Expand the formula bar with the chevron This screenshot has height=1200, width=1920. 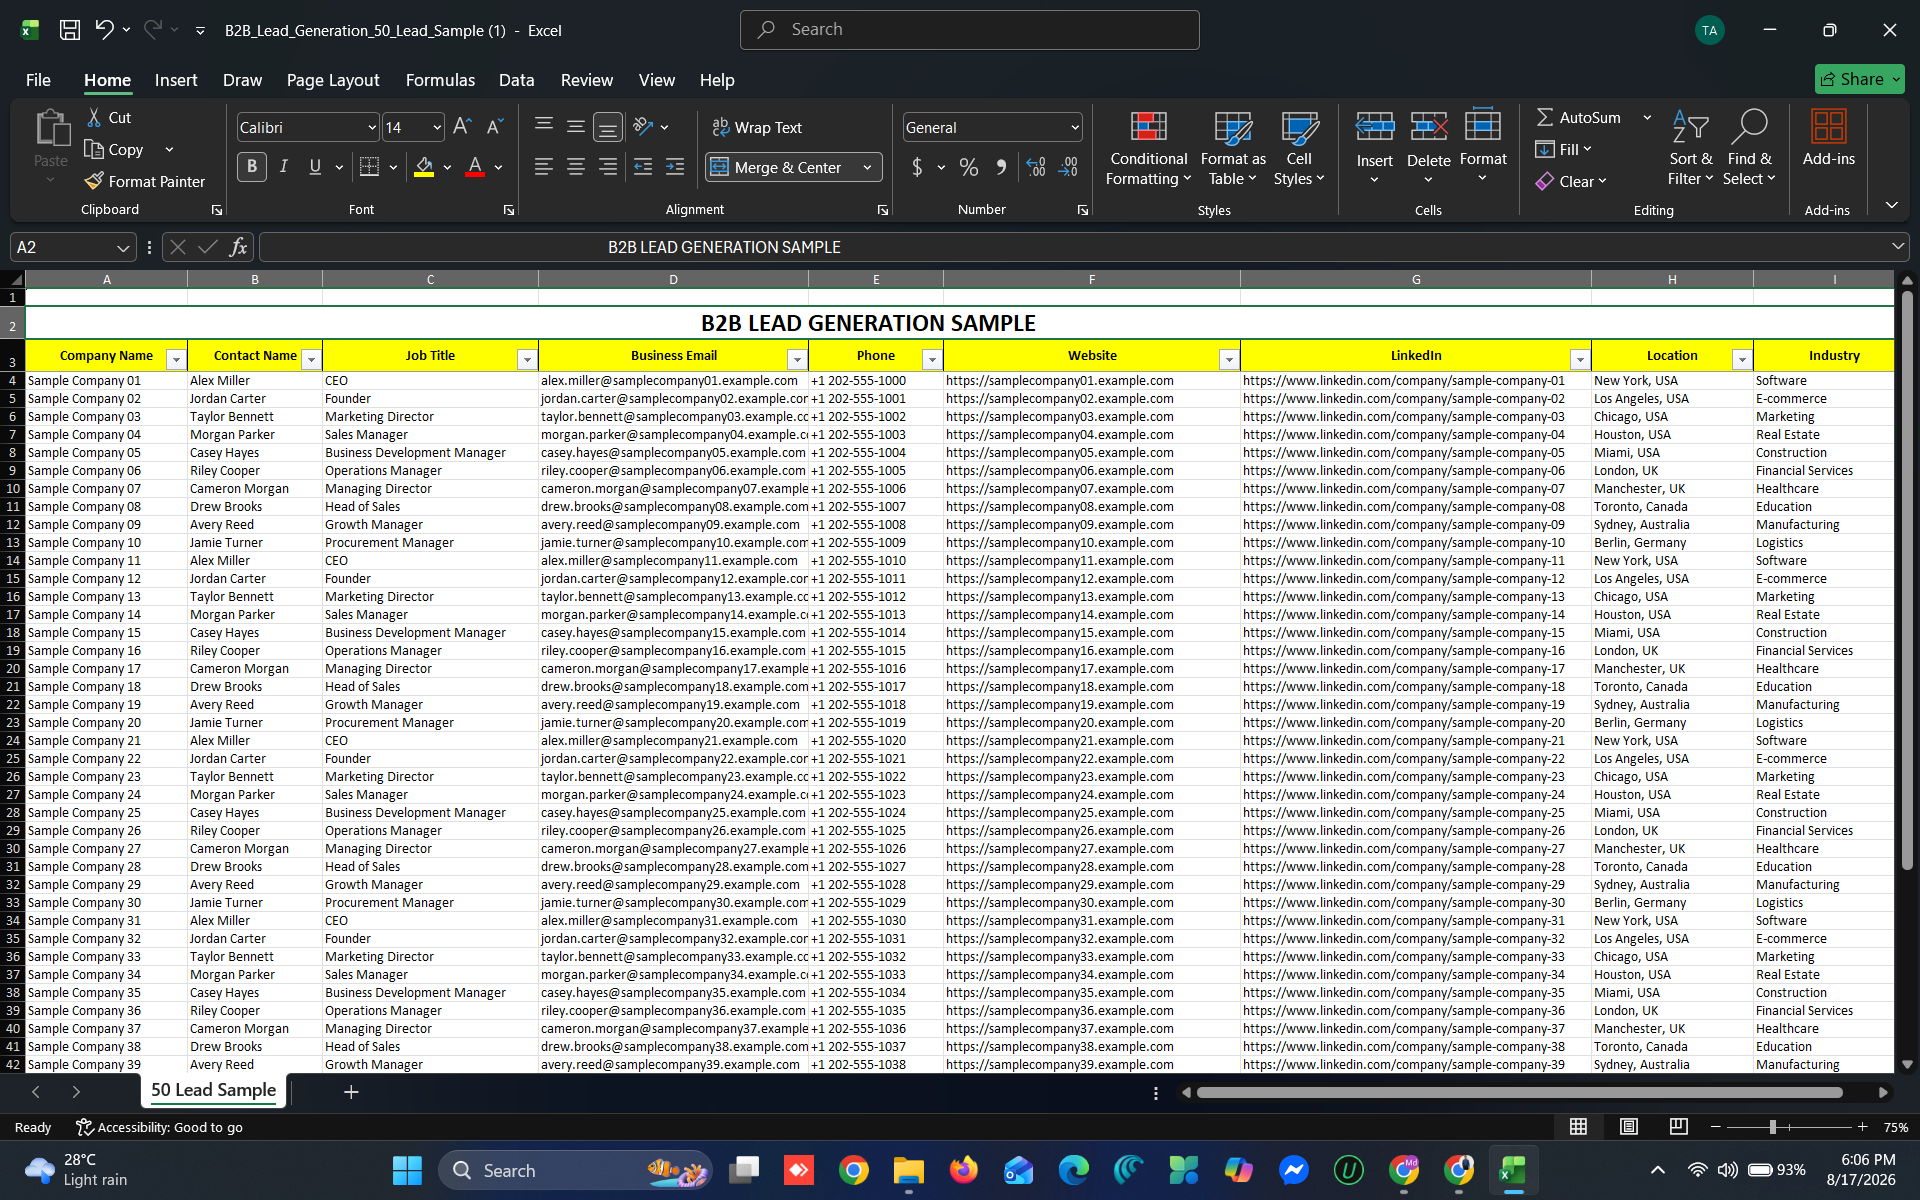pos(1897,246)
